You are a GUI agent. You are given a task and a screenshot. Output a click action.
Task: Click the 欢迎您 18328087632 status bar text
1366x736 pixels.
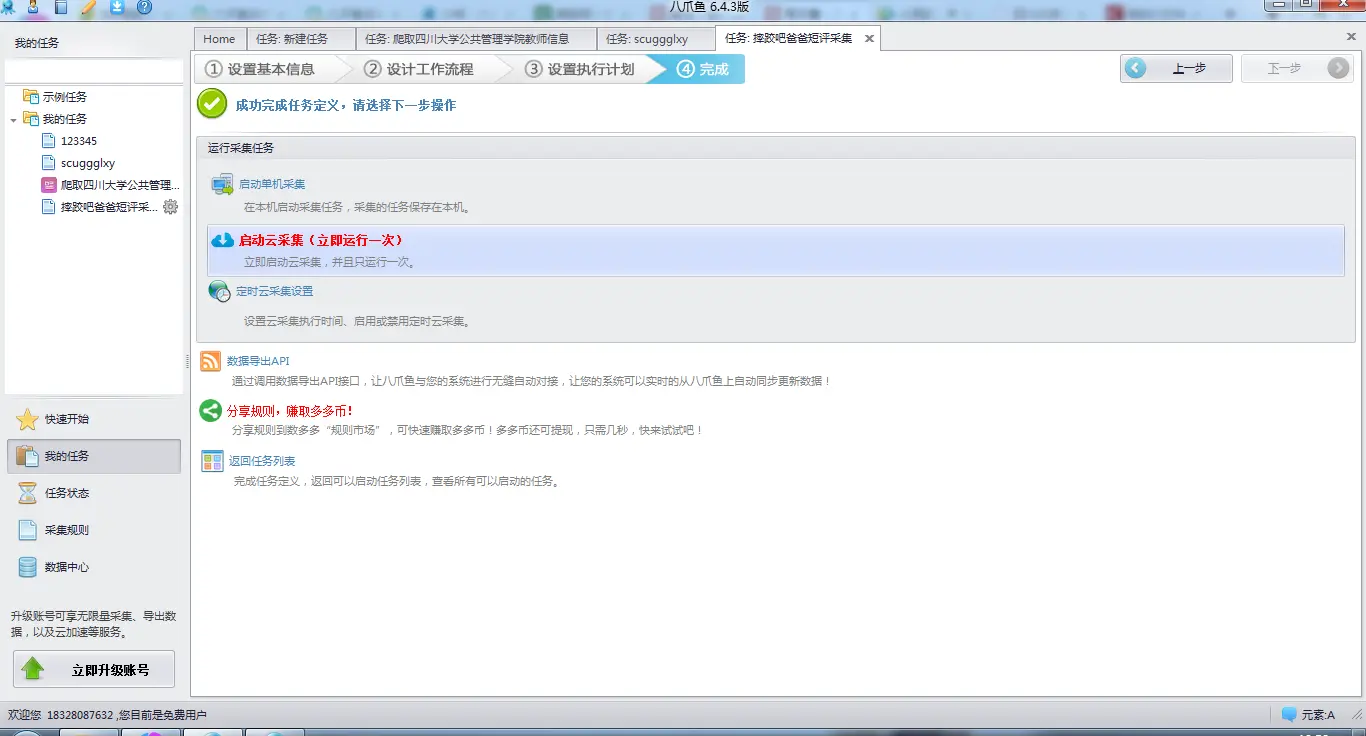[x=107, y=715]
